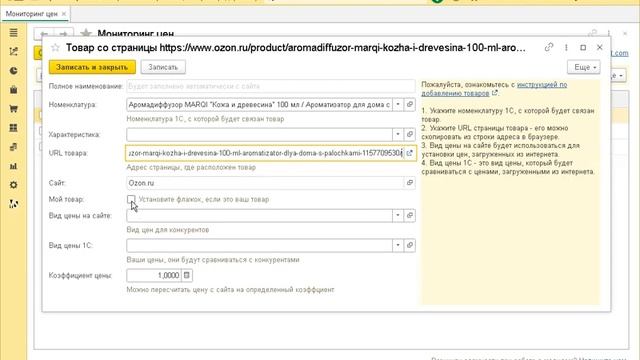This screenshot has height=360, width=640.
Task: Click the Сайт field with Ozon.ru
Action: 265,183
